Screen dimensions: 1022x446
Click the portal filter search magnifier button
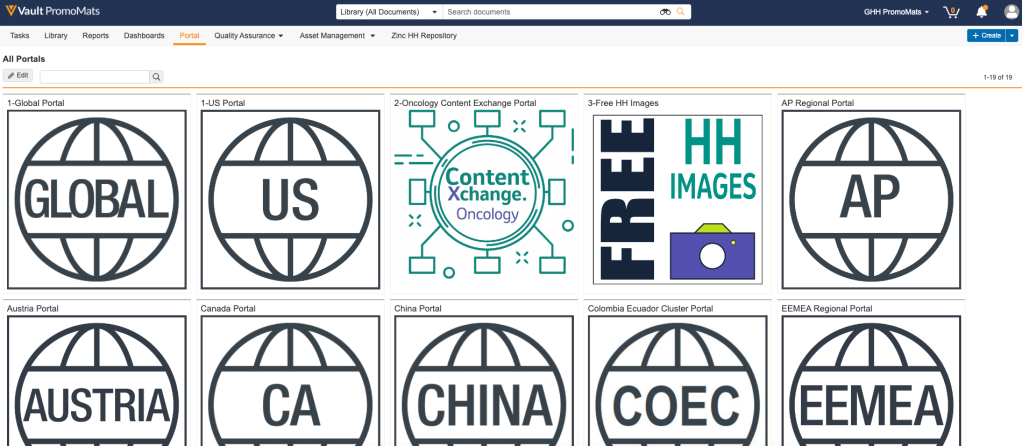point(156,77)
